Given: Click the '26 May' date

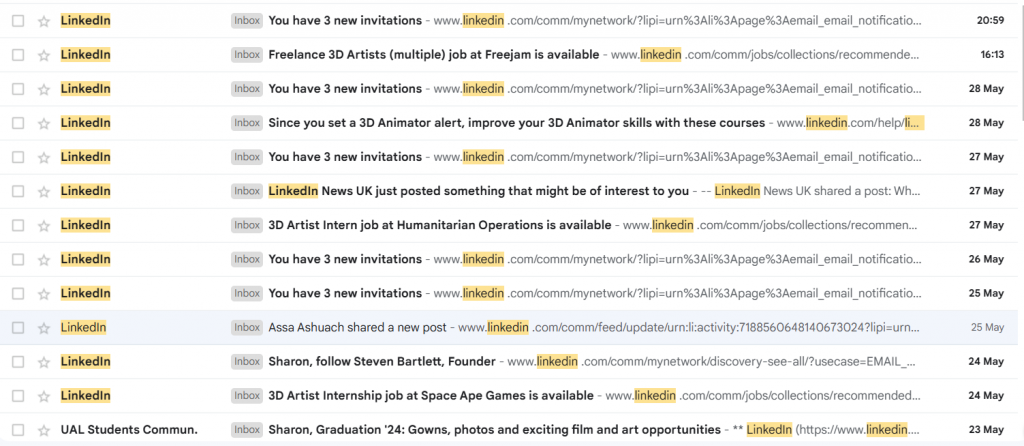Looking at the screenshot, I should tap(986, 259).
